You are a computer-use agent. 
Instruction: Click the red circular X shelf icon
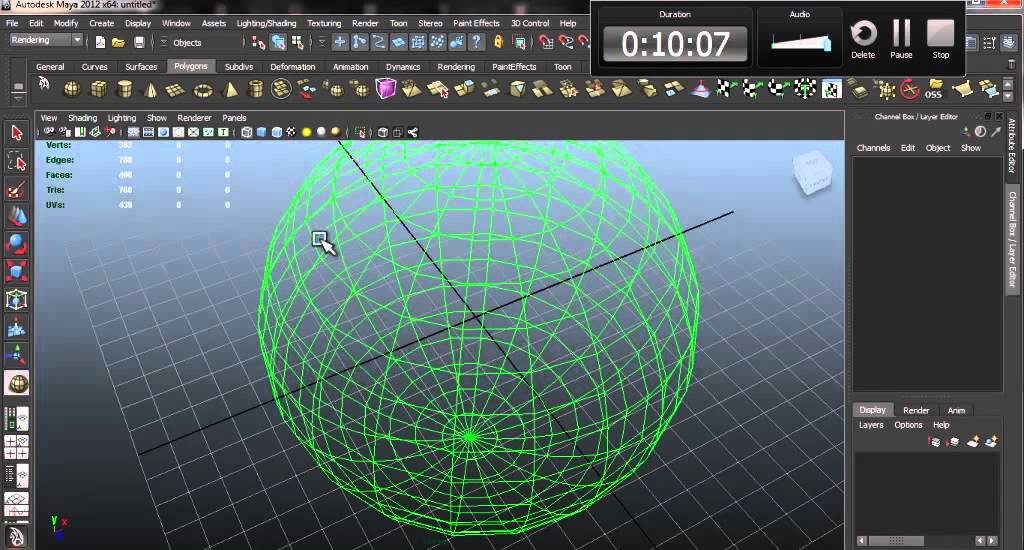910,89
